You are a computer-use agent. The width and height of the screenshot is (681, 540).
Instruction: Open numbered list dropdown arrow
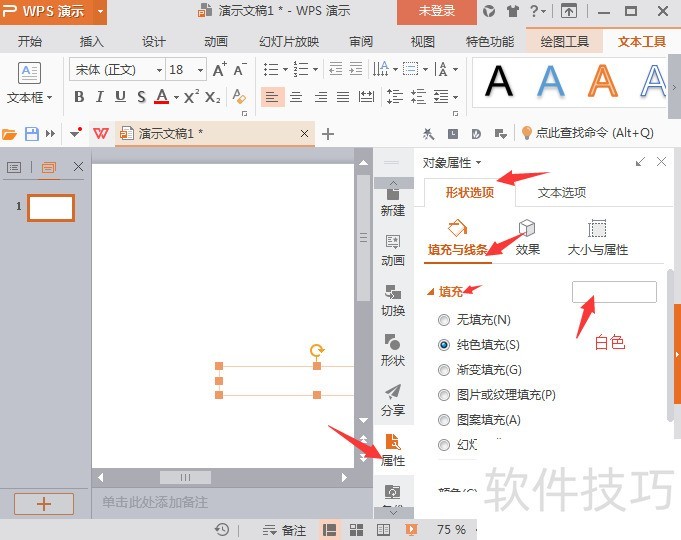tap(316, 69)
